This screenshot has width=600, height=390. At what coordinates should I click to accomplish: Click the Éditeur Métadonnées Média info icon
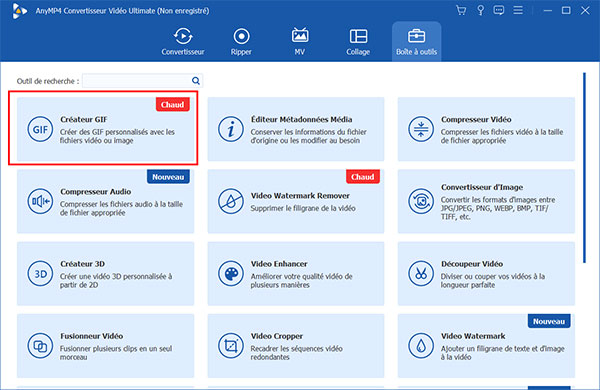[x=231, y=129]
